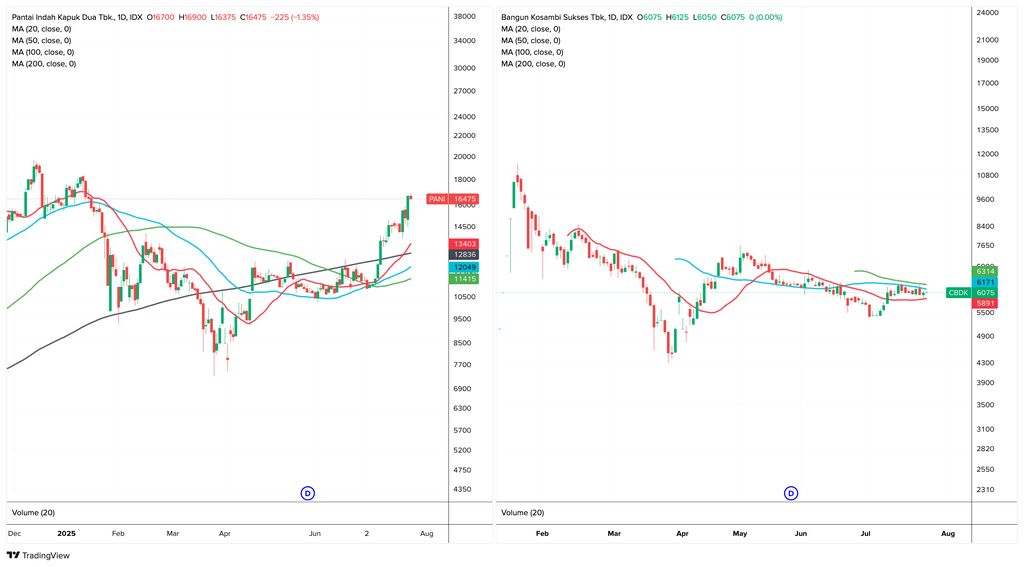
Task: Click the May label on CBDK time axis
Action: coord(740,534)
